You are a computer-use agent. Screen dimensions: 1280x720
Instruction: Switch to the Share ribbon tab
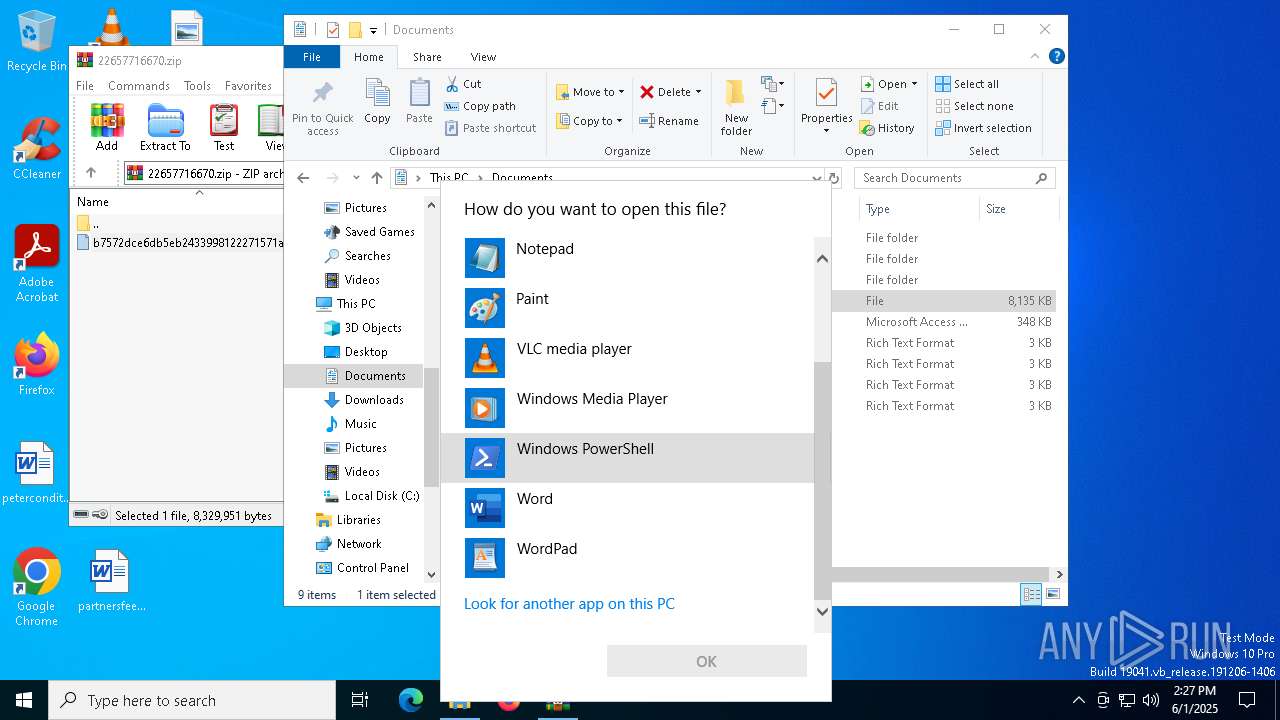pos(427,57)
